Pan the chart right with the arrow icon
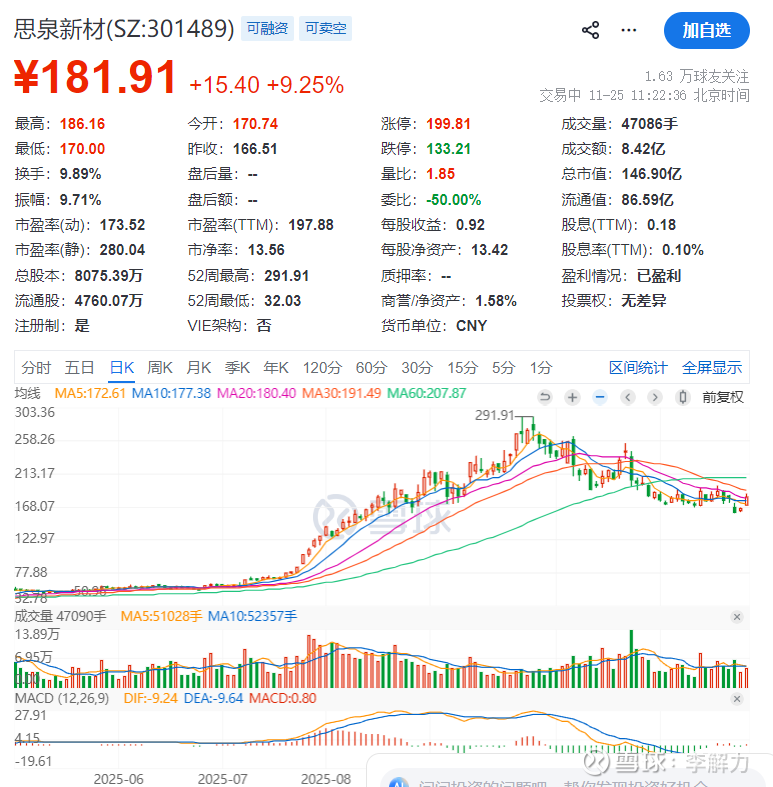This screenshot has width=773, height=787. point(655,398)
